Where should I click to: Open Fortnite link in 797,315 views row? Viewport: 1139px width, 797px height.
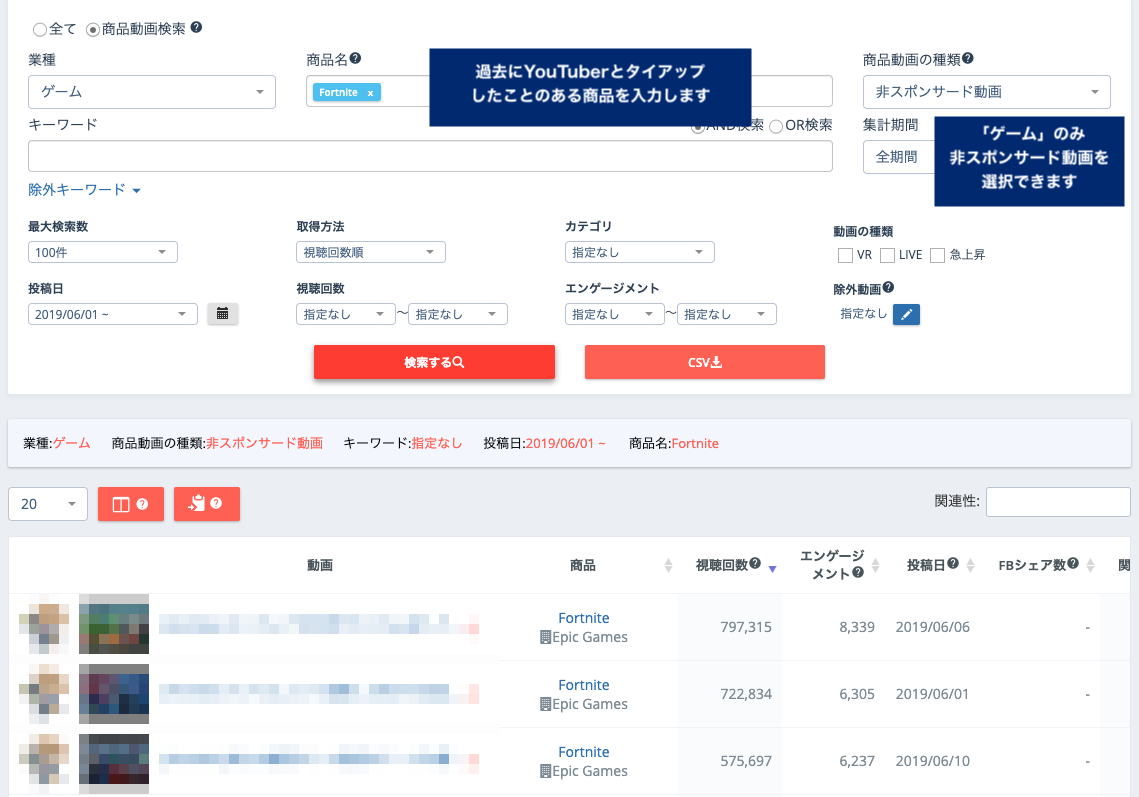584,618
